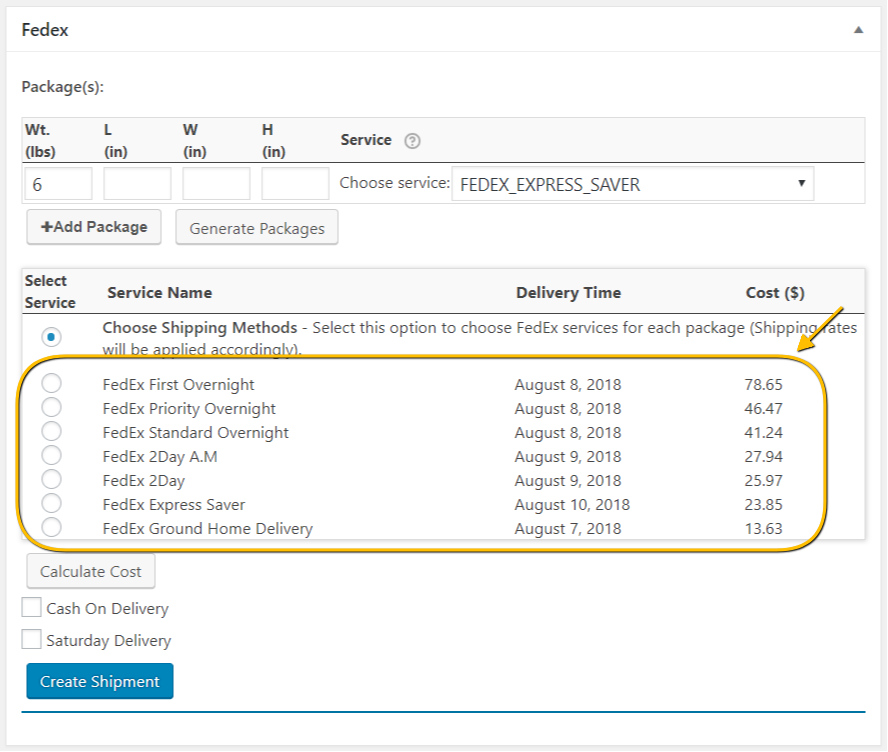Pick the FedEx 2Day A.M radio button
Image resolution: width=888 pixels, height=752 pixels.
click(51, 456)
